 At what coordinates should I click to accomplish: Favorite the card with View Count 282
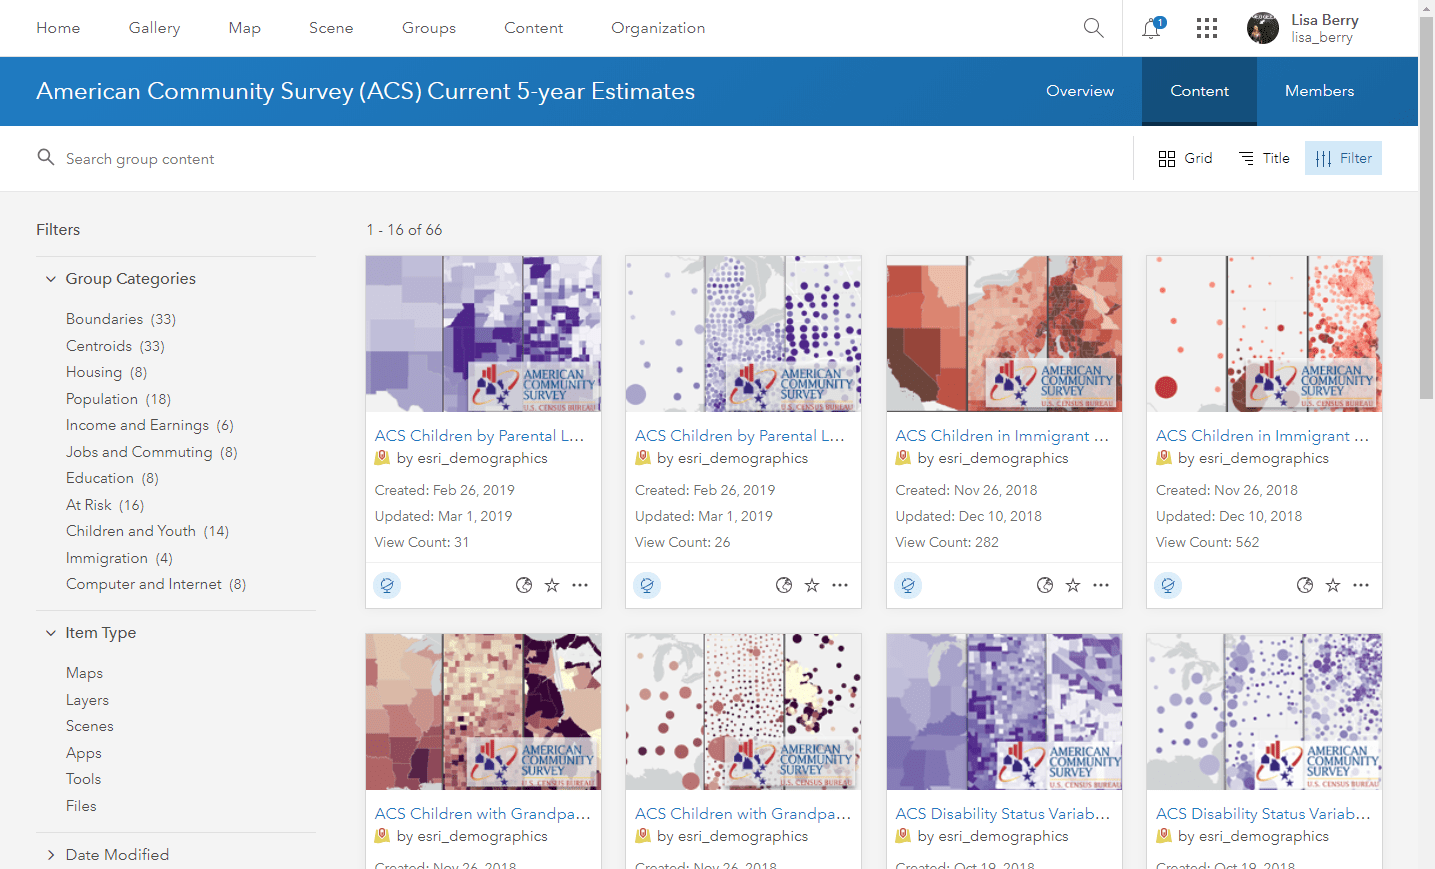tap(1073, 585)
